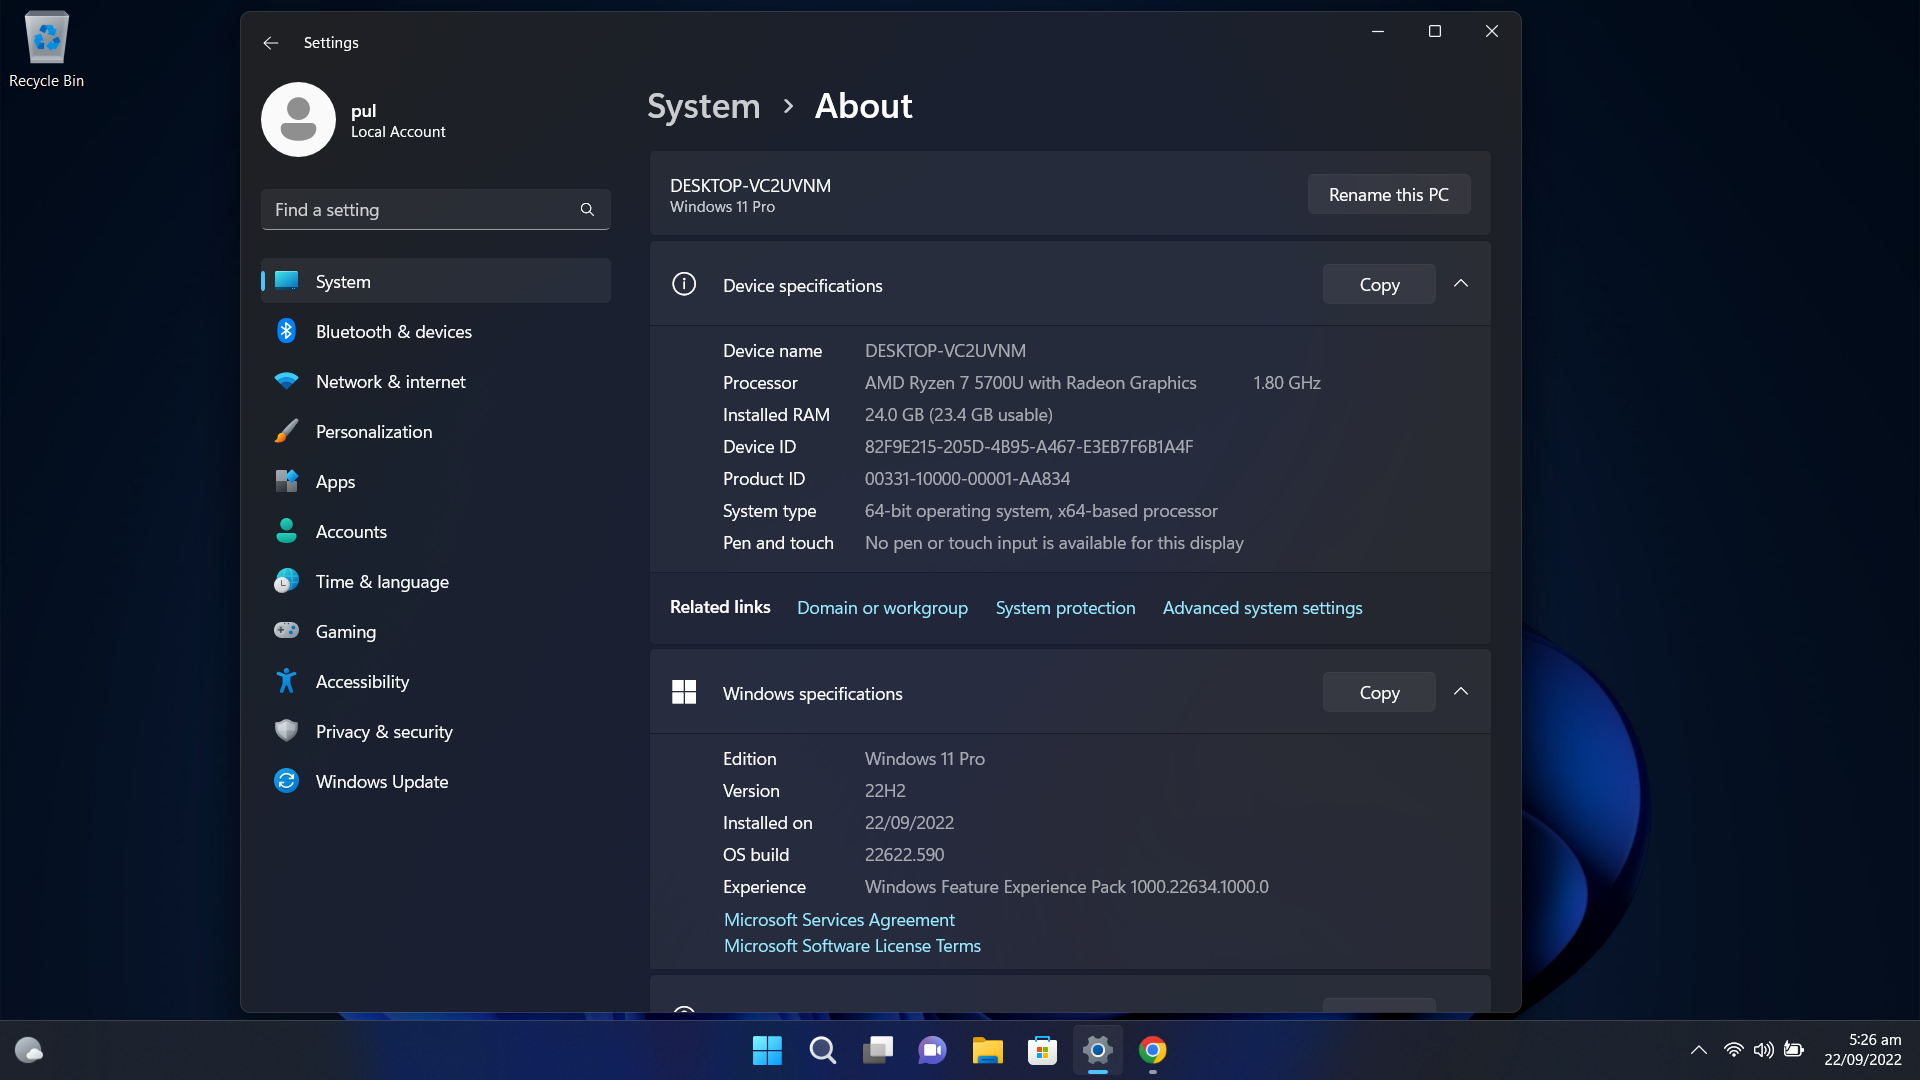Click the search magnifier in Find a setting

587,210
